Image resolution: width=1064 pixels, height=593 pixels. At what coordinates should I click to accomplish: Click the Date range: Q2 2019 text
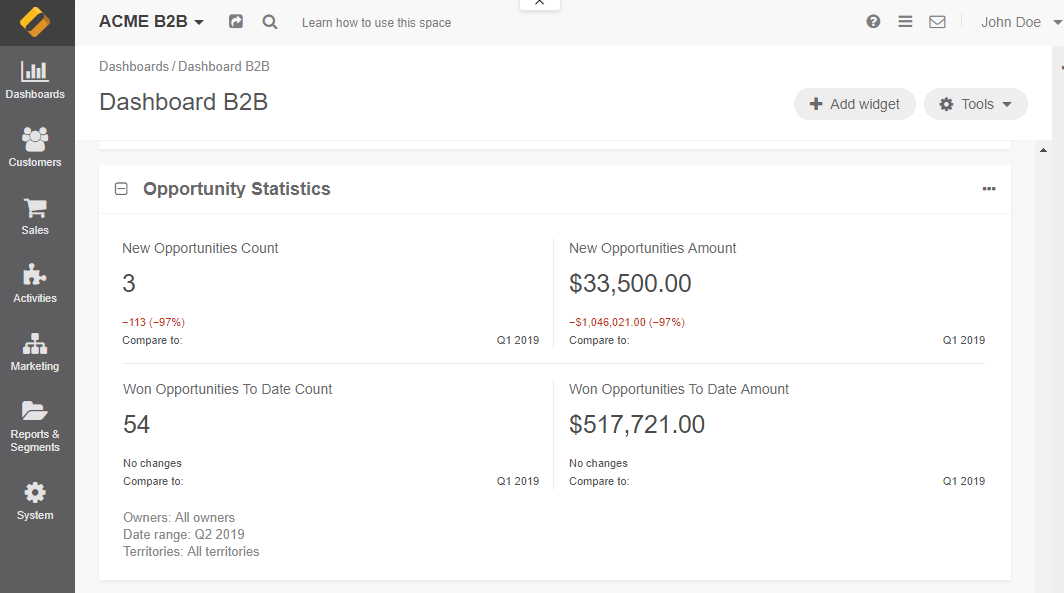click(x=183, y=535)
